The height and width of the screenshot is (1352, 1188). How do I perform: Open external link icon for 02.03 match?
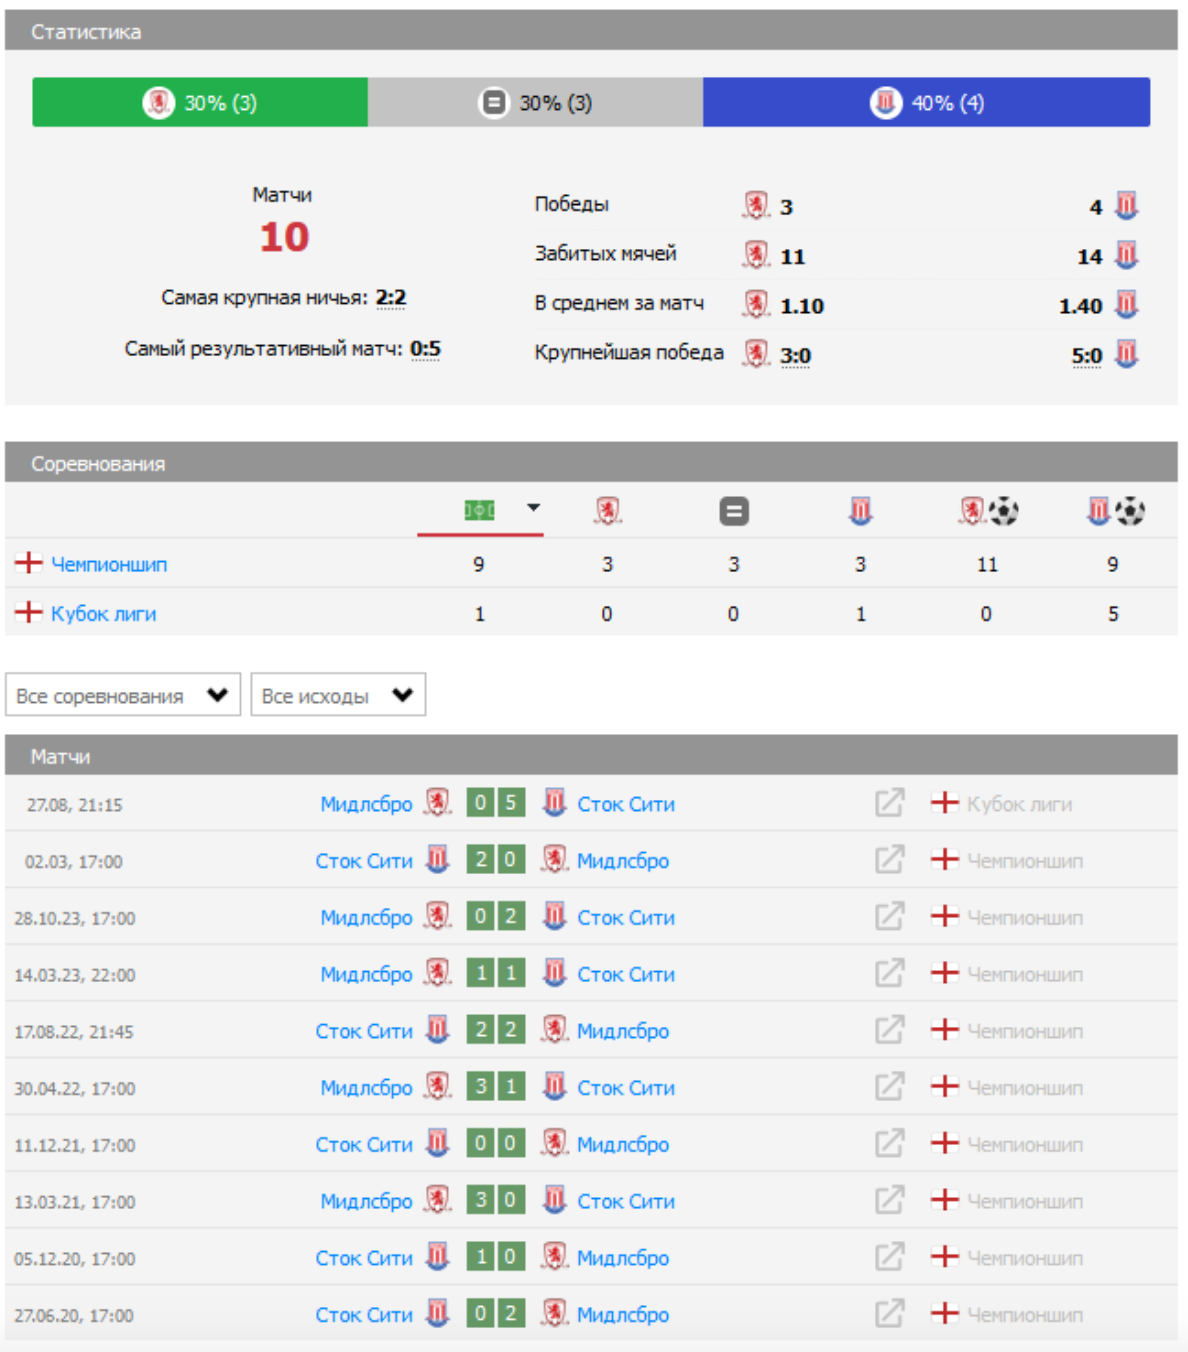(889, 860)
